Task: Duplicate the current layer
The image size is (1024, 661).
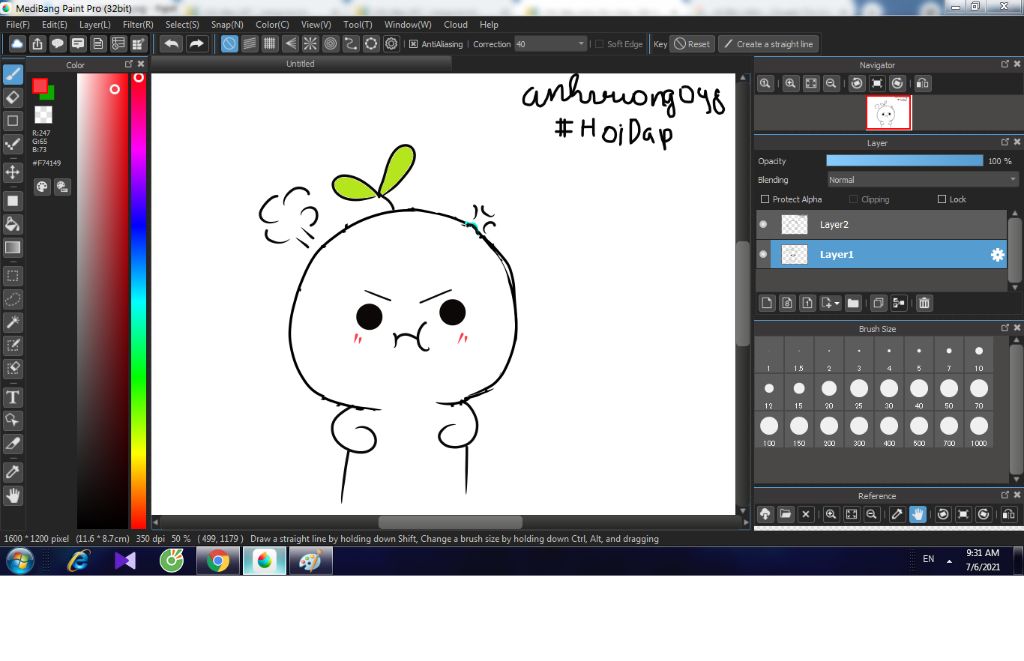Action: [878, 303]
